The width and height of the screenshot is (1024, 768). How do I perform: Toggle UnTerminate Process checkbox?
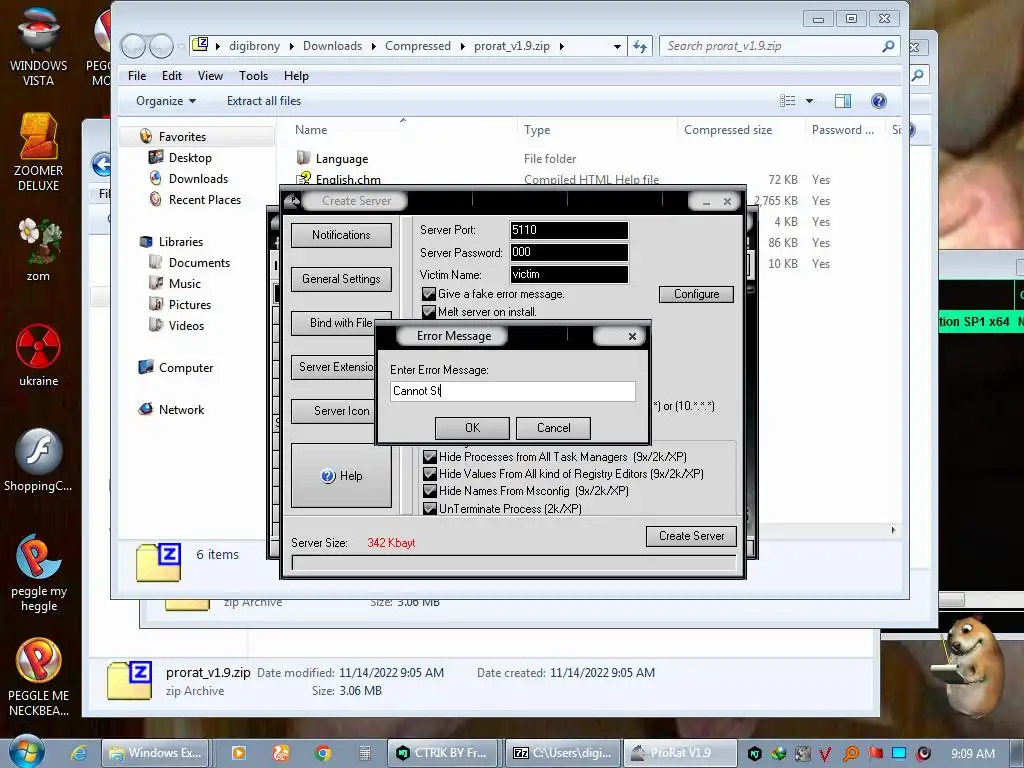point(430,508)
